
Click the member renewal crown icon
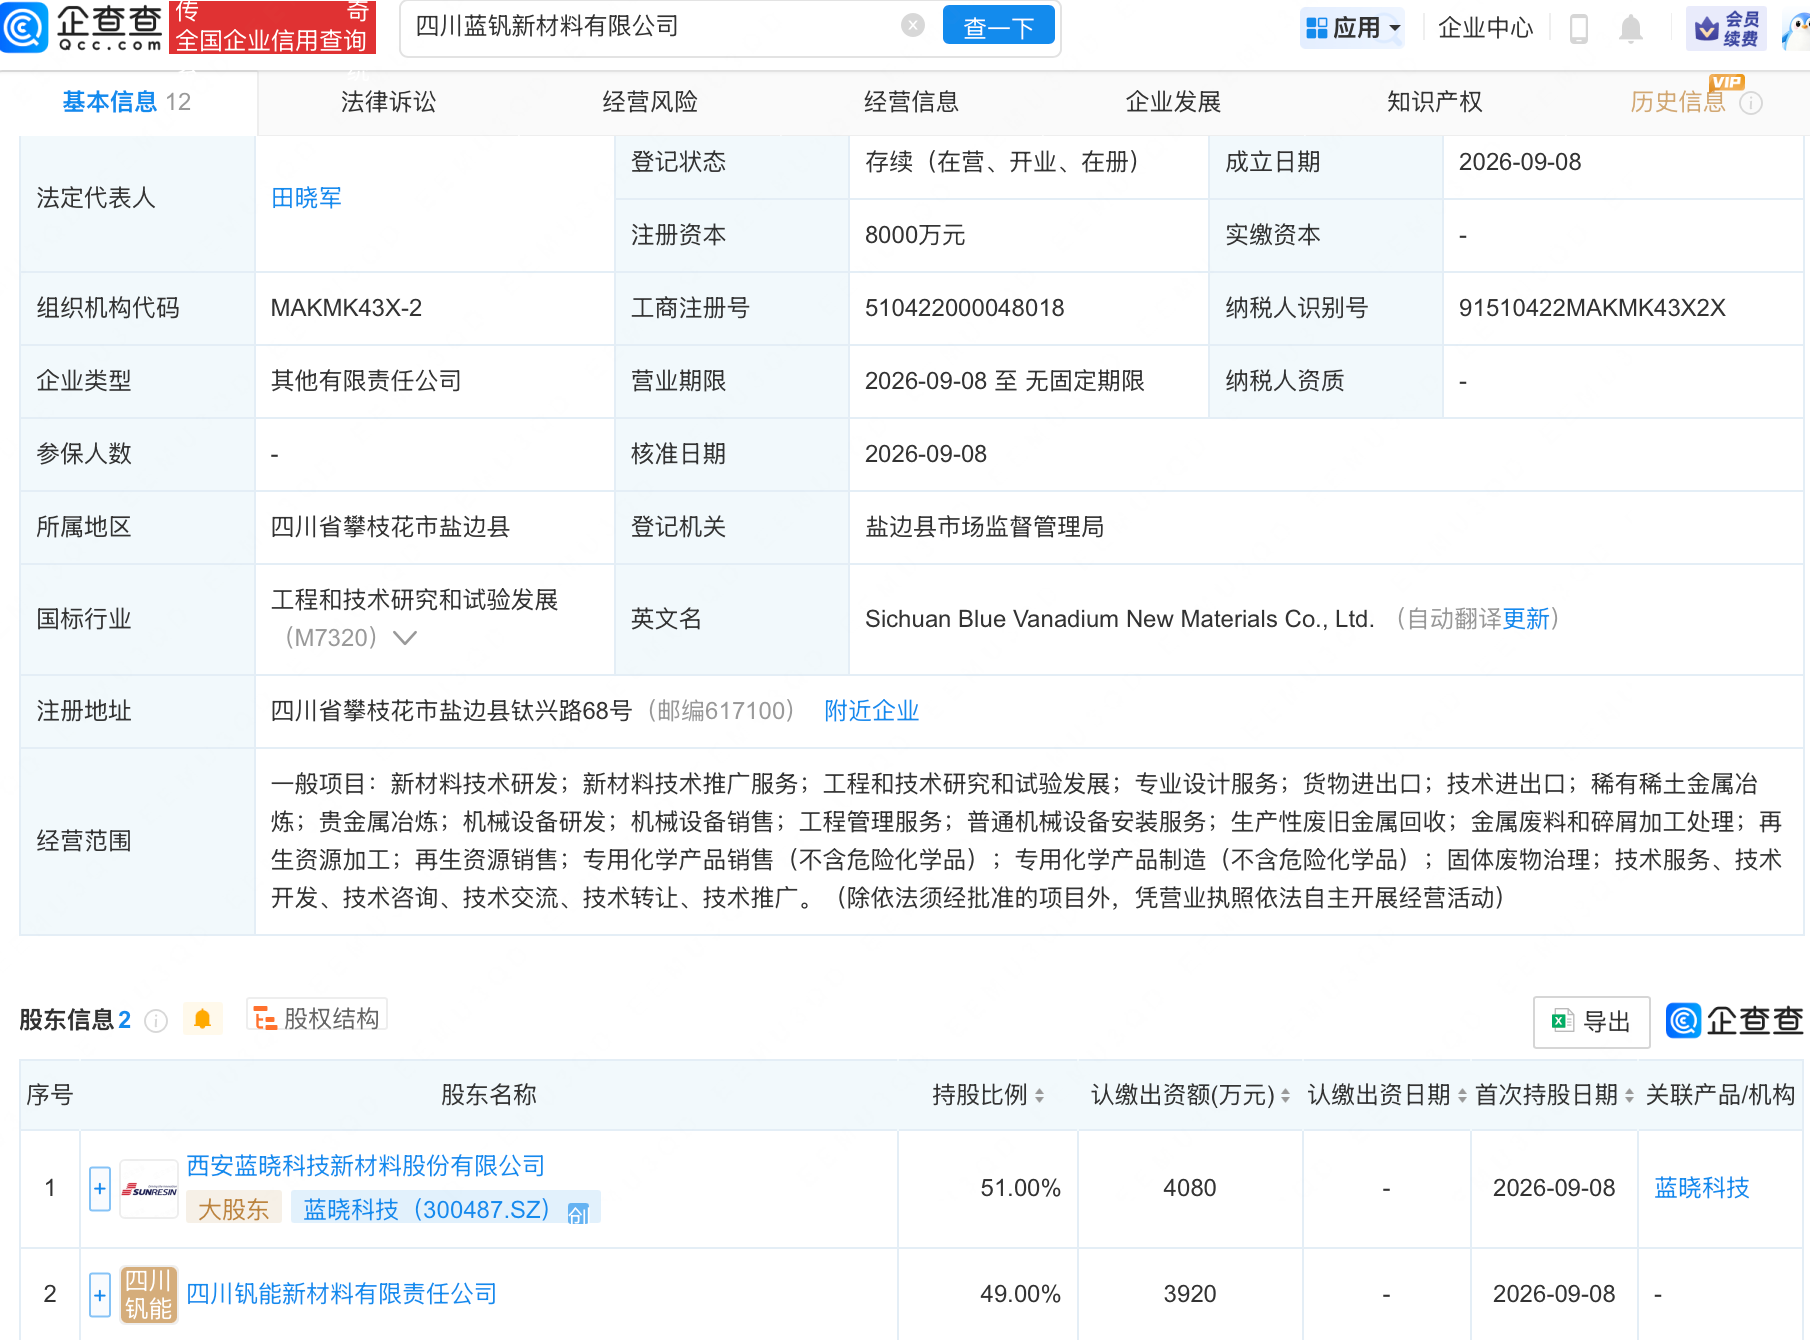click(x=1707, y=28)
